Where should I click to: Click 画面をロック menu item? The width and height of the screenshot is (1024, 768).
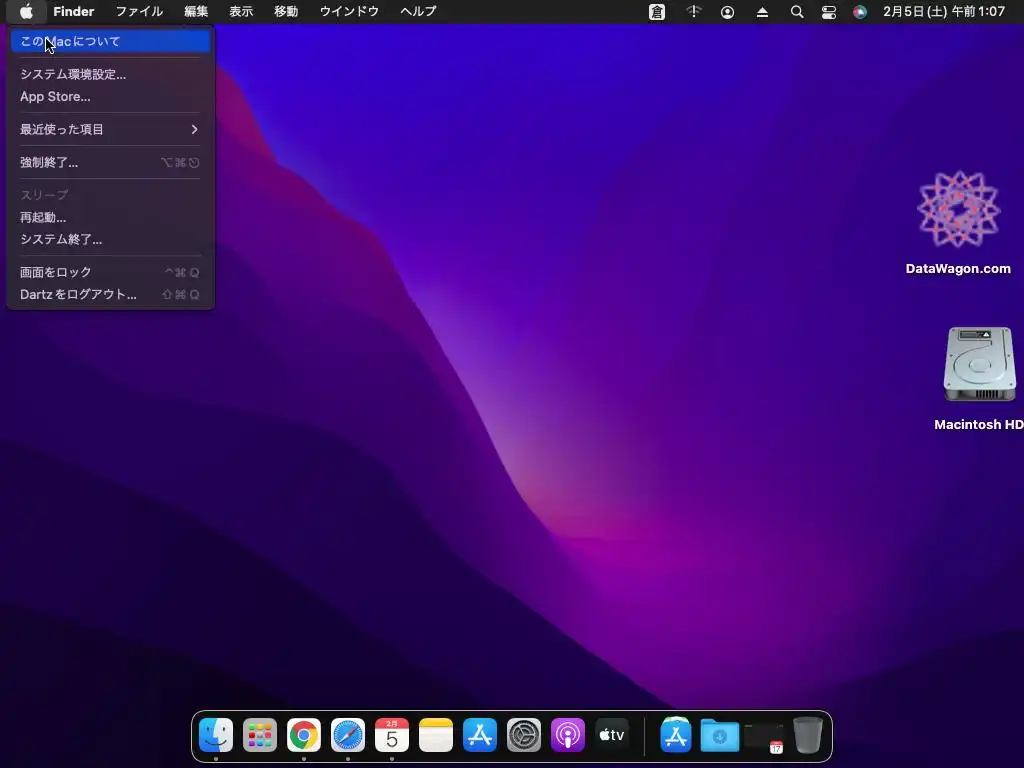(110, 272)
